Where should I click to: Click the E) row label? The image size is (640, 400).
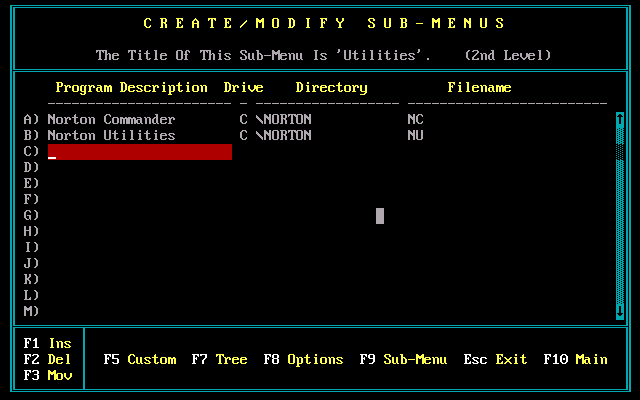(31, 183)
